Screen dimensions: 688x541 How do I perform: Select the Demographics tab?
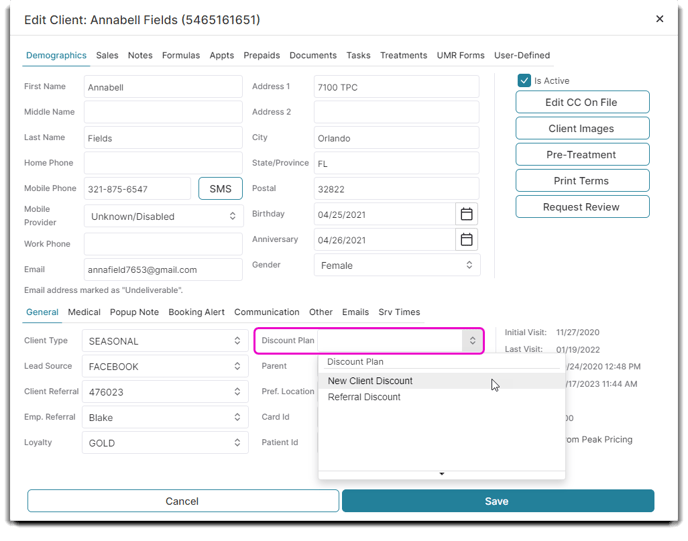(x=56, y=55)
